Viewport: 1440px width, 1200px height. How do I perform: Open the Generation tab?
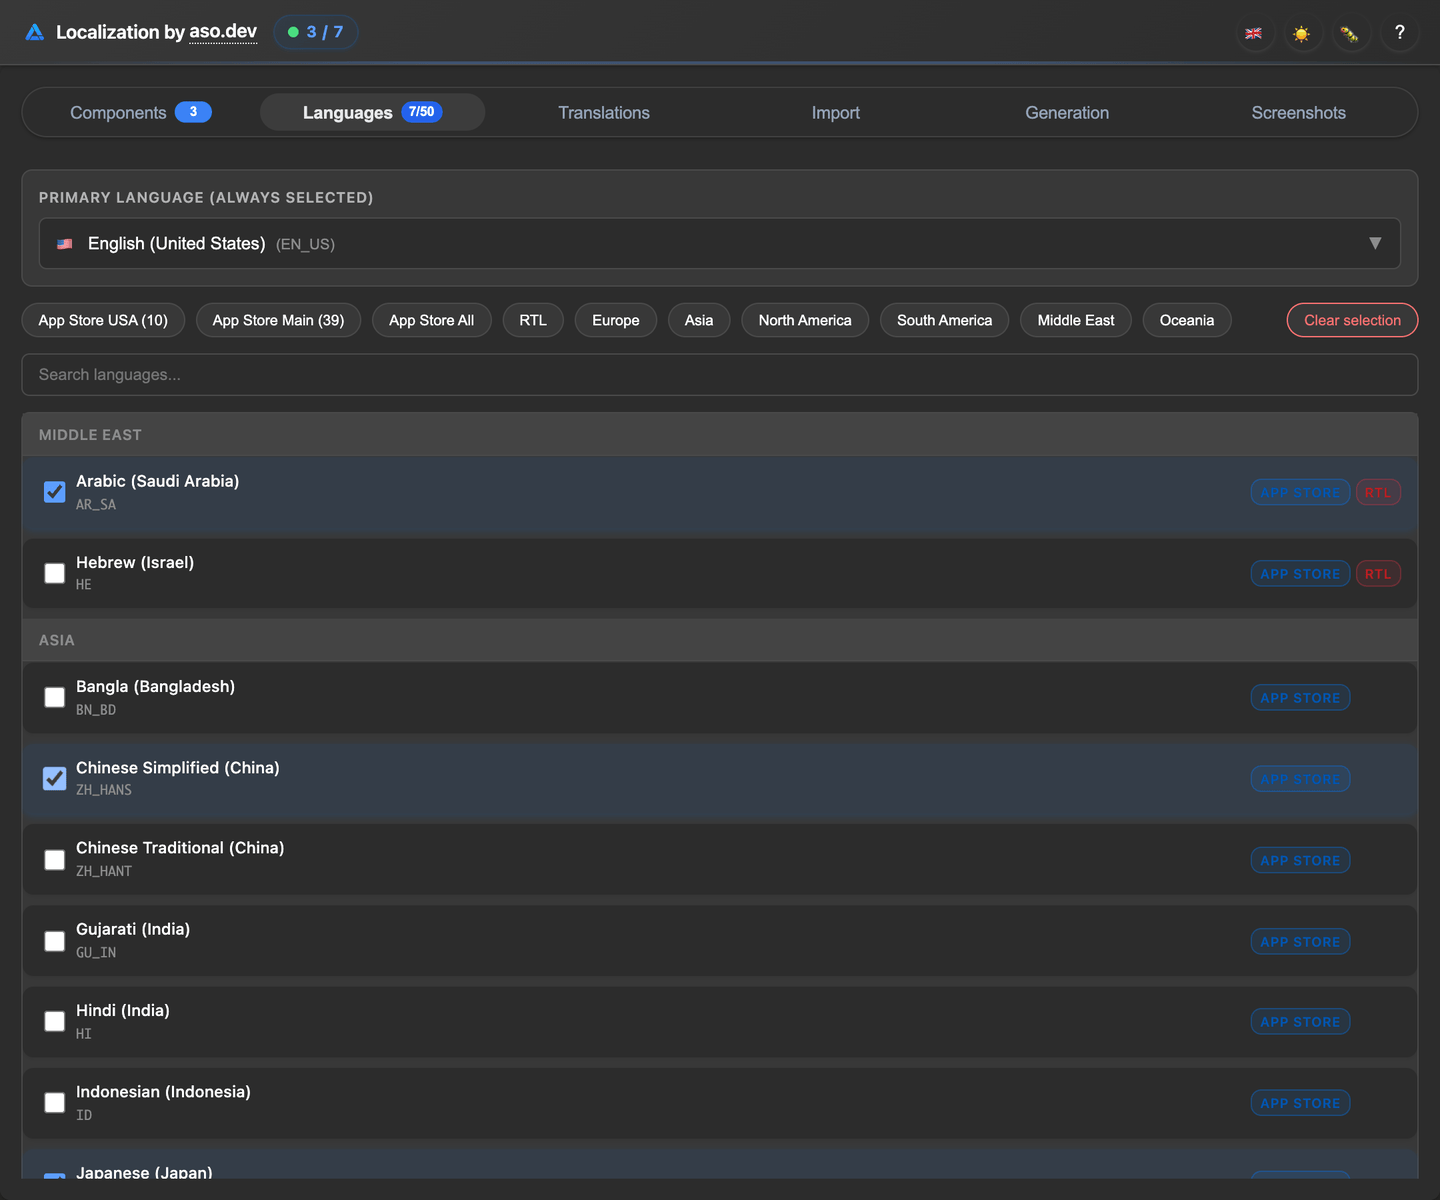pyautogui.click(x=1067, y=113)
